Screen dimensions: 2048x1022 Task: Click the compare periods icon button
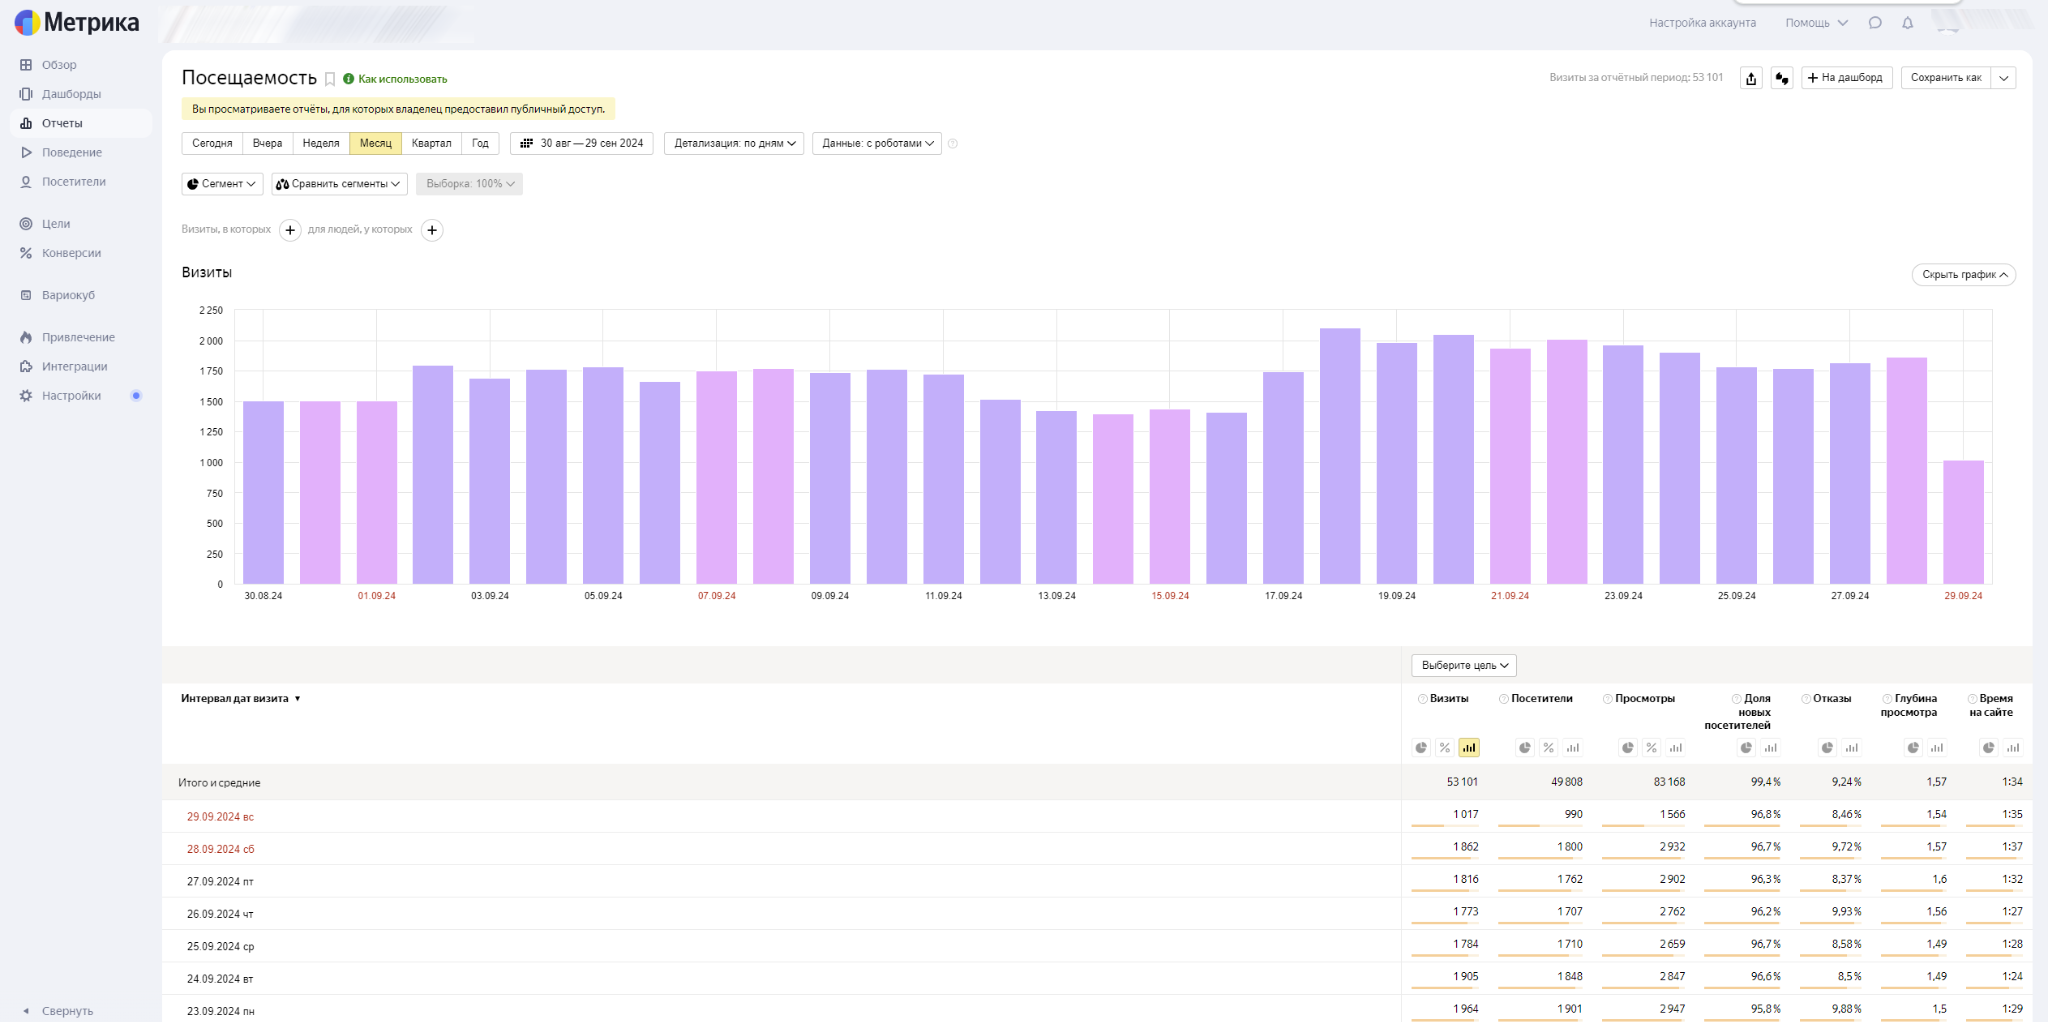tap(1782, 78)
